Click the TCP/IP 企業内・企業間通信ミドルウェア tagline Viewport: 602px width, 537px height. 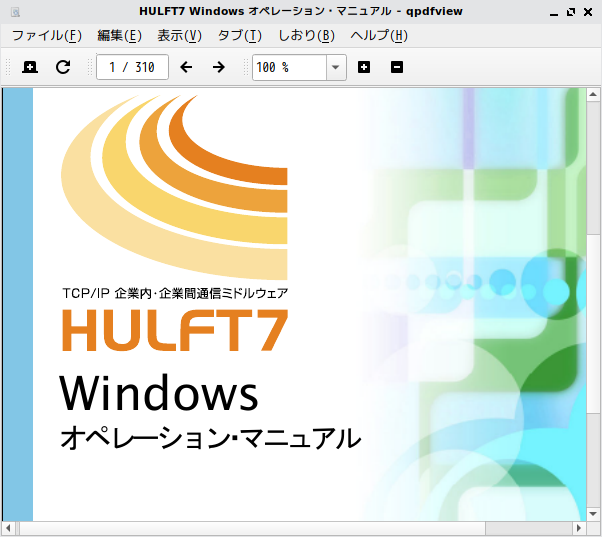point(175,293)
